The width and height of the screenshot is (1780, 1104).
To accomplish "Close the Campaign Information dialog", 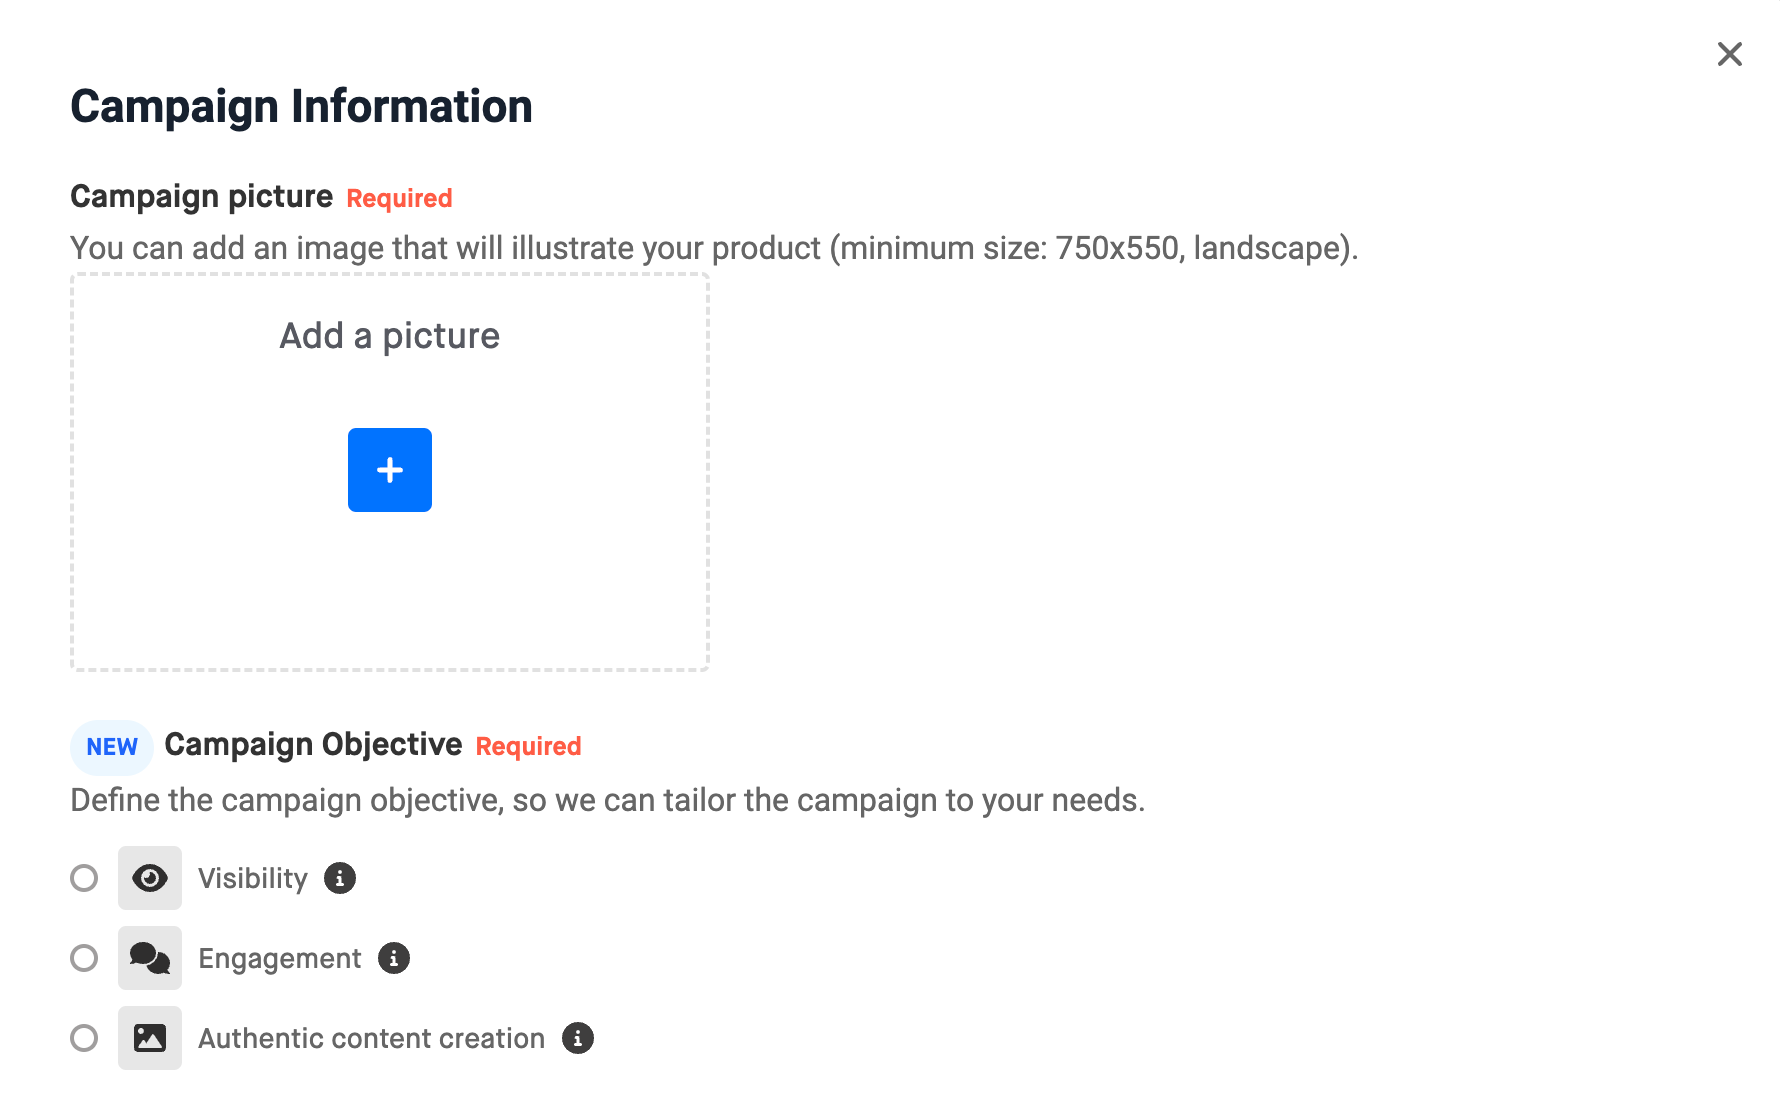I will pos(1730,54).
